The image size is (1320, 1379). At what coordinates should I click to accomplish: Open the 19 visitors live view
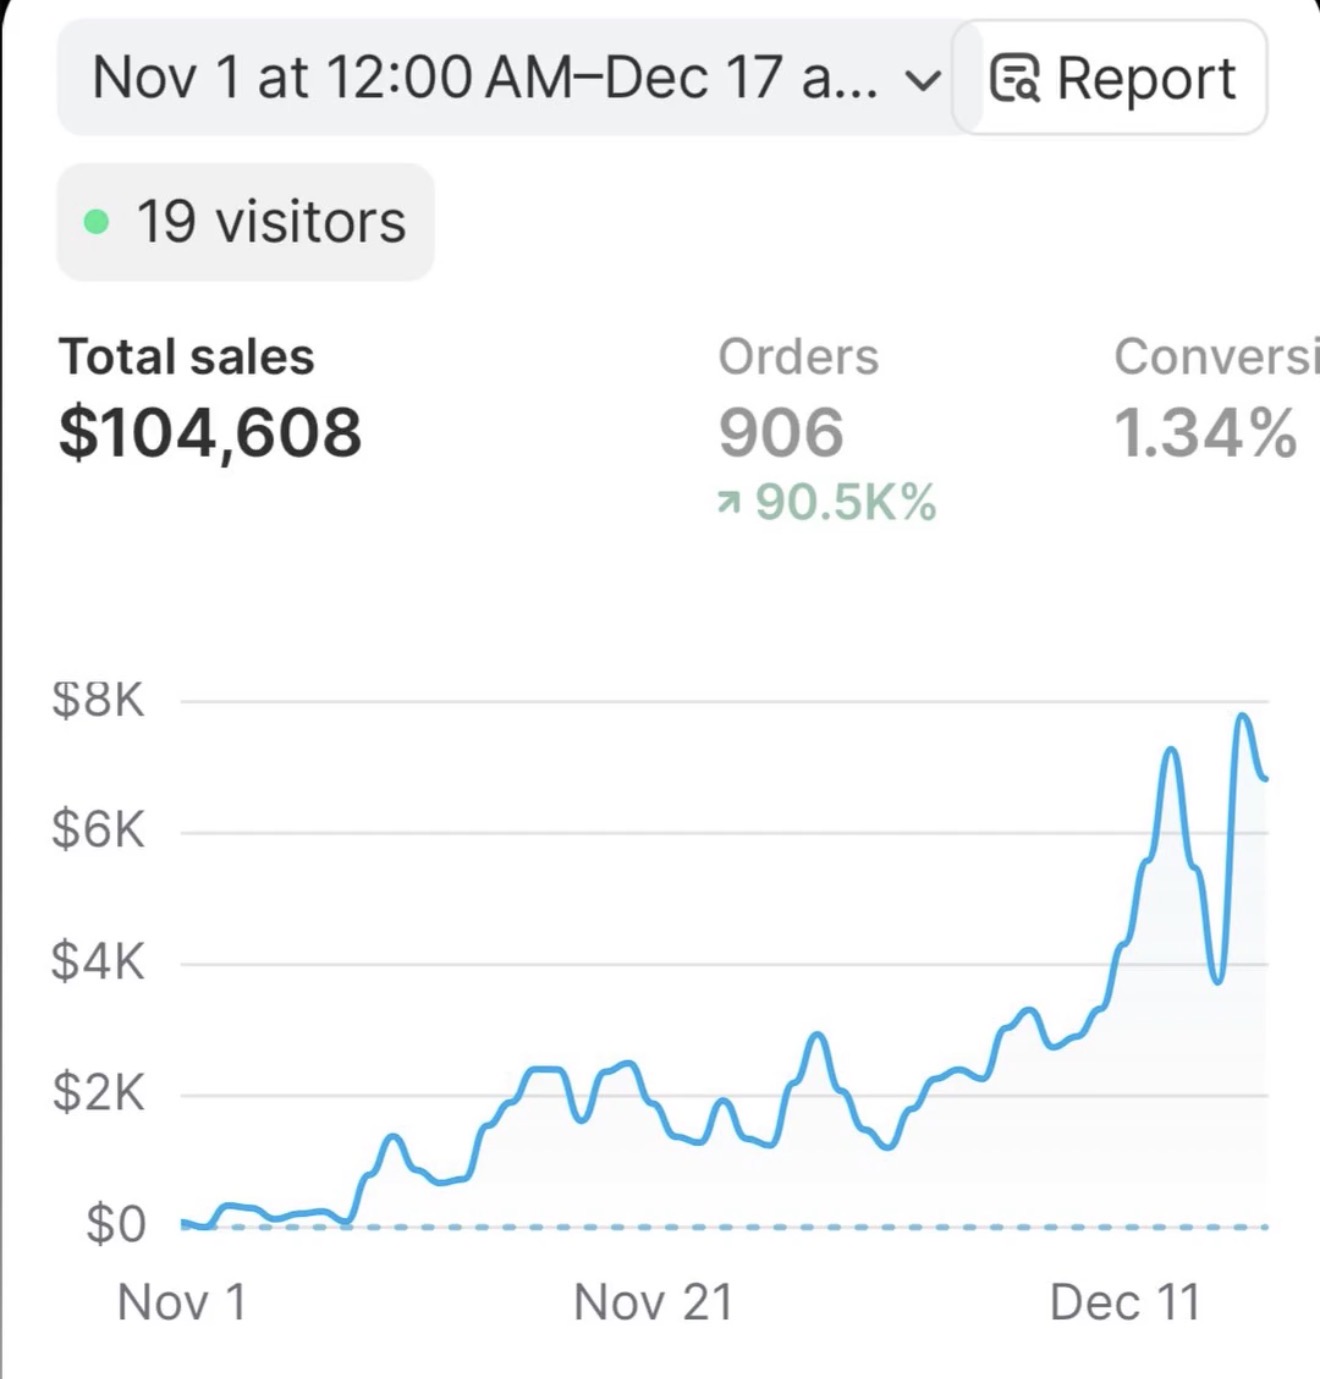point(246,222)
